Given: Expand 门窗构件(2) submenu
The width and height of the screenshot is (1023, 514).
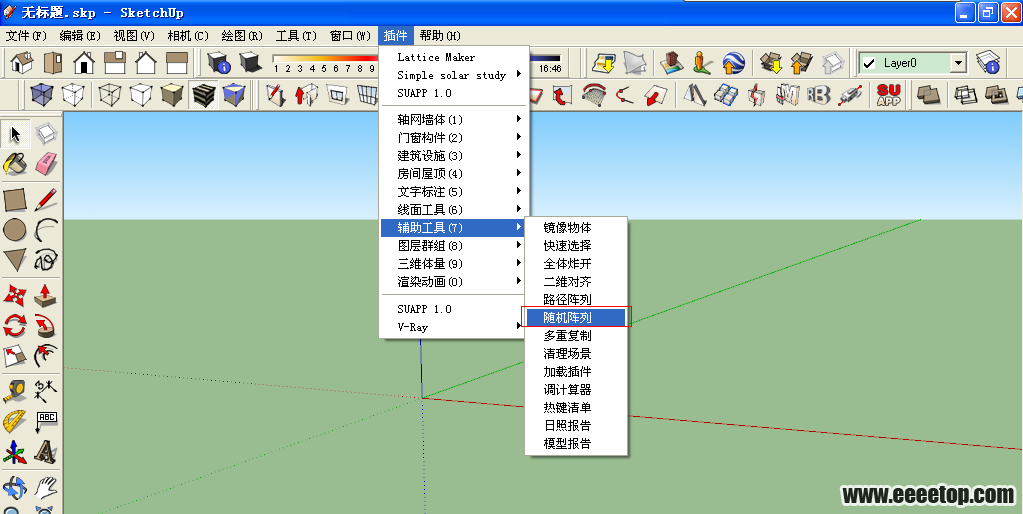Looking at the screenshot, I should click(x=454, y=138).
